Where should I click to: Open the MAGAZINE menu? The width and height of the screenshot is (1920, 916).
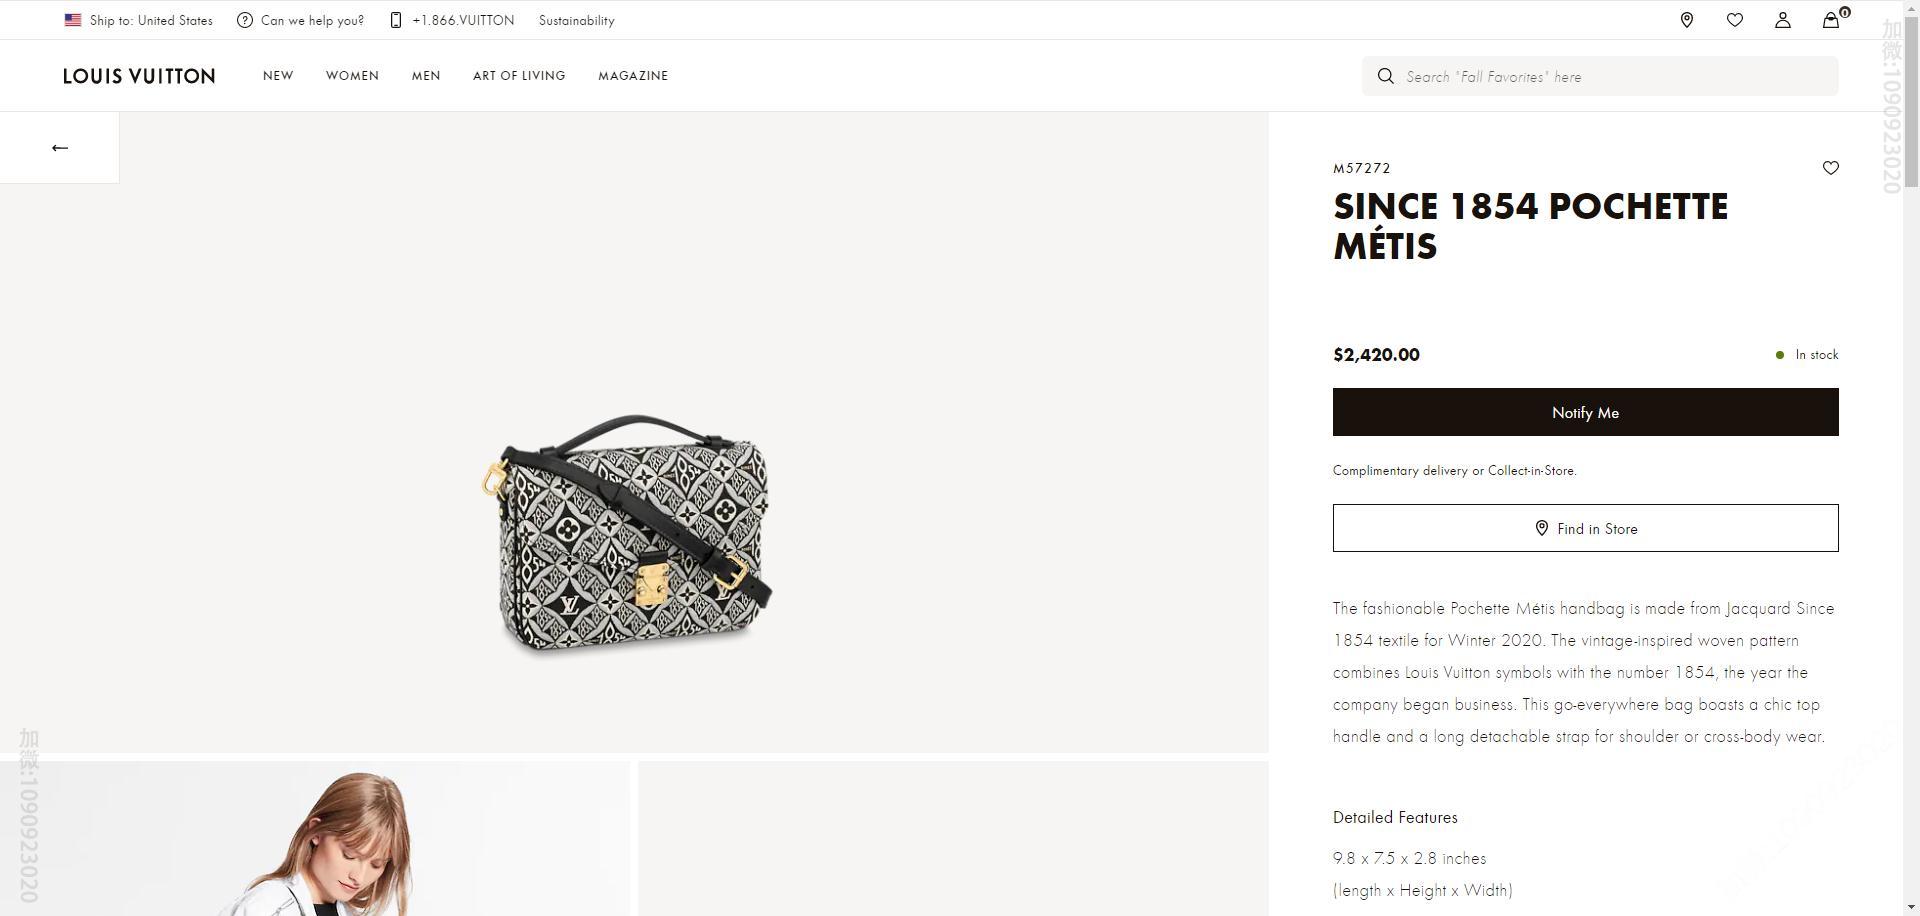(633, 76)
